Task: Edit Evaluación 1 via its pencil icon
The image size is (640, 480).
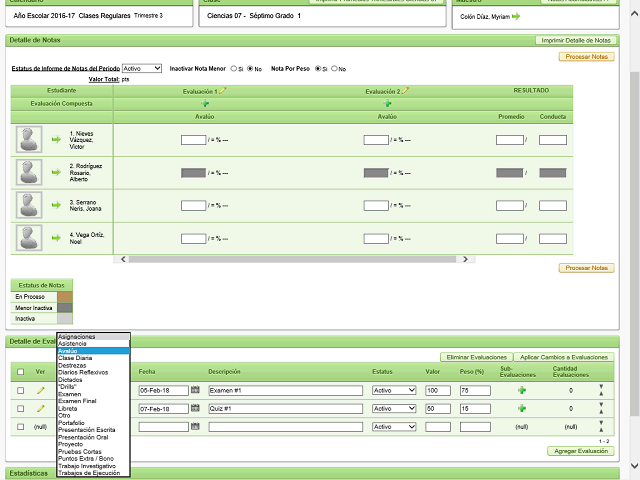Action: pyautogui.click(x=223, y=91)
